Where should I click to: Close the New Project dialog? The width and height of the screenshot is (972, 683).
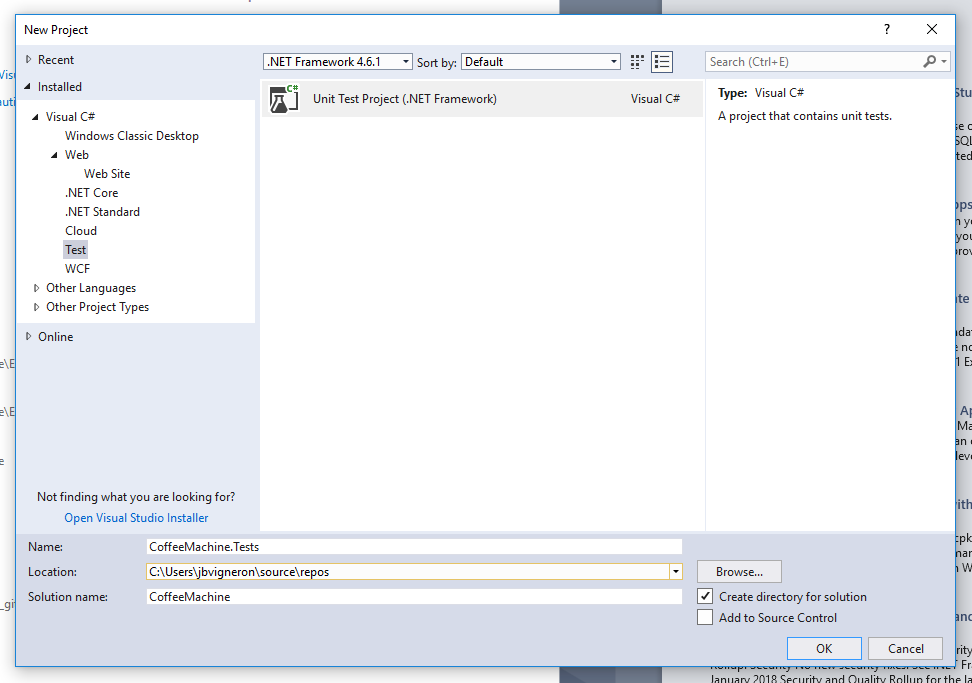932,29
